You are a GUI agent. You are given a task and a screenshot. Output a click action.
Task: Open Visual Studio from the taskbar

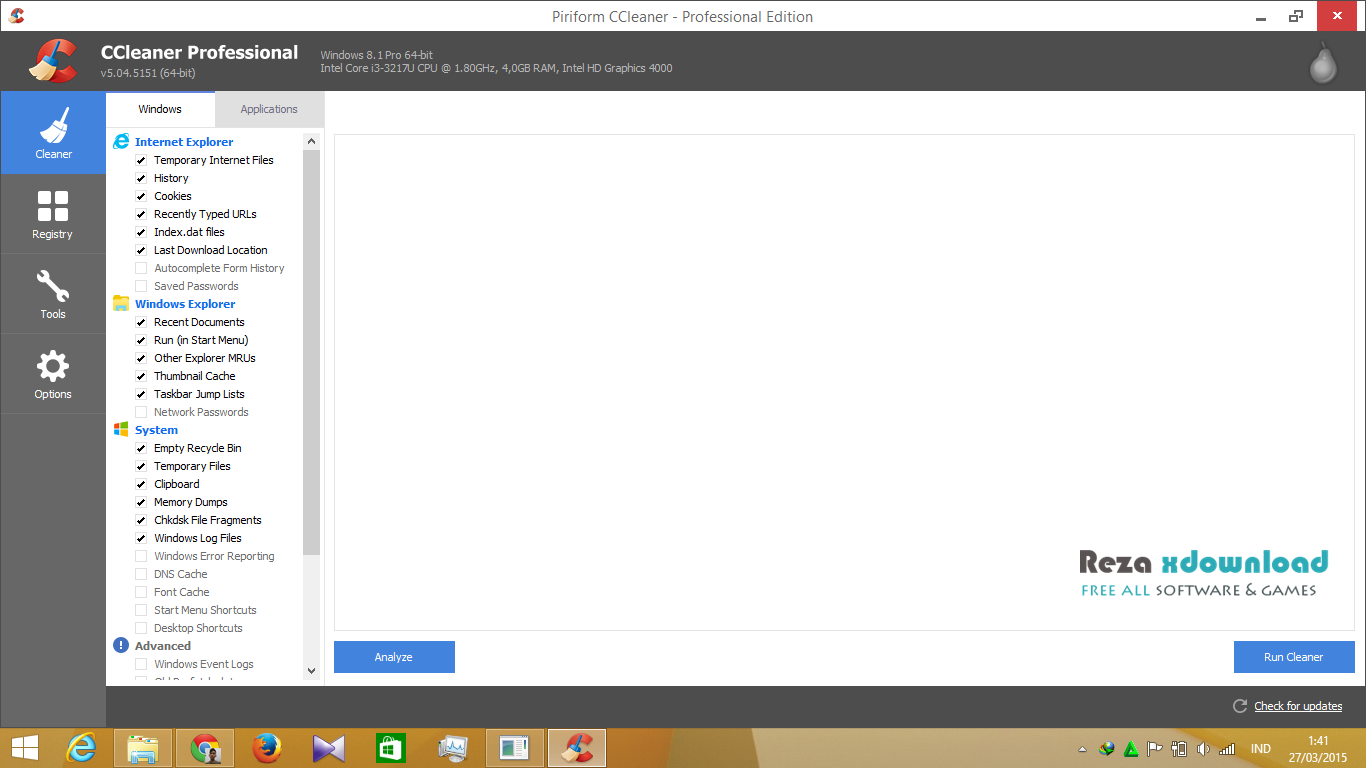[329, 748]
